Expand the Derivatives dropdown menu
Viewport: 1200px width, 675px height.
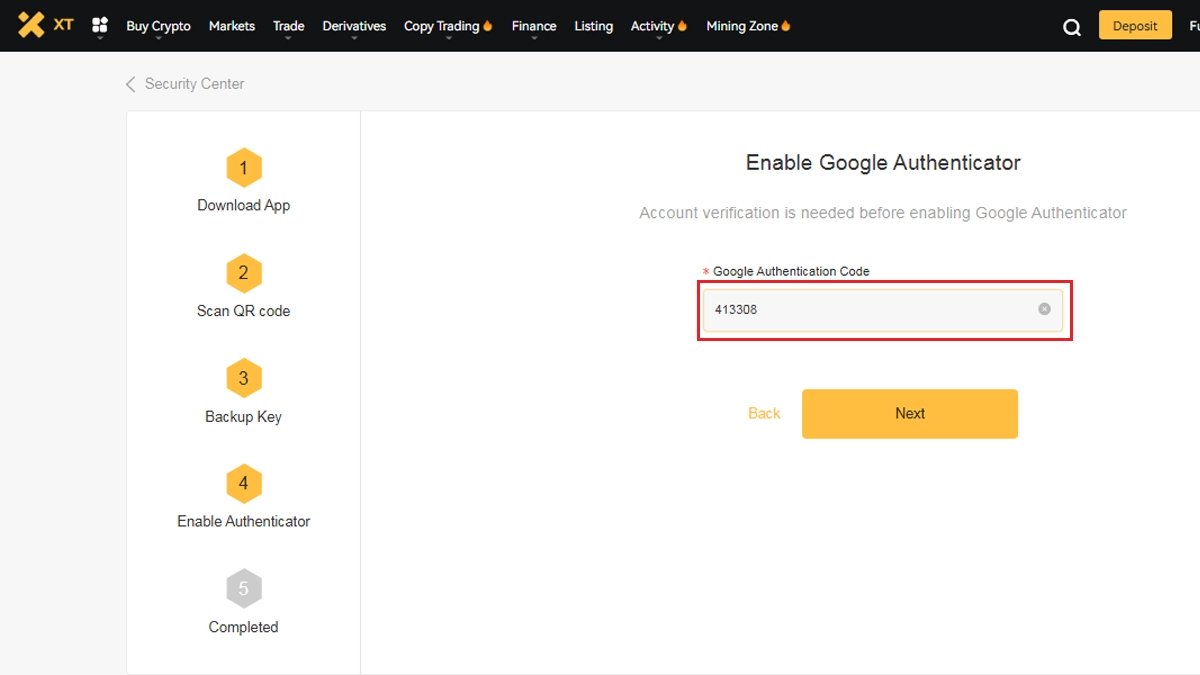[354, 26]
